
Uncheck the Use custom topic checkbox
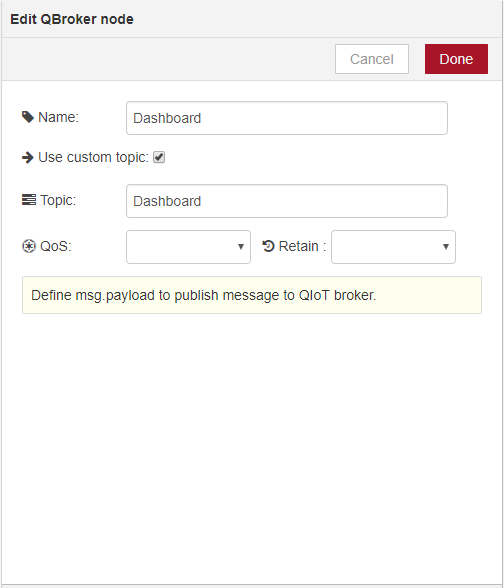[159, 157]
